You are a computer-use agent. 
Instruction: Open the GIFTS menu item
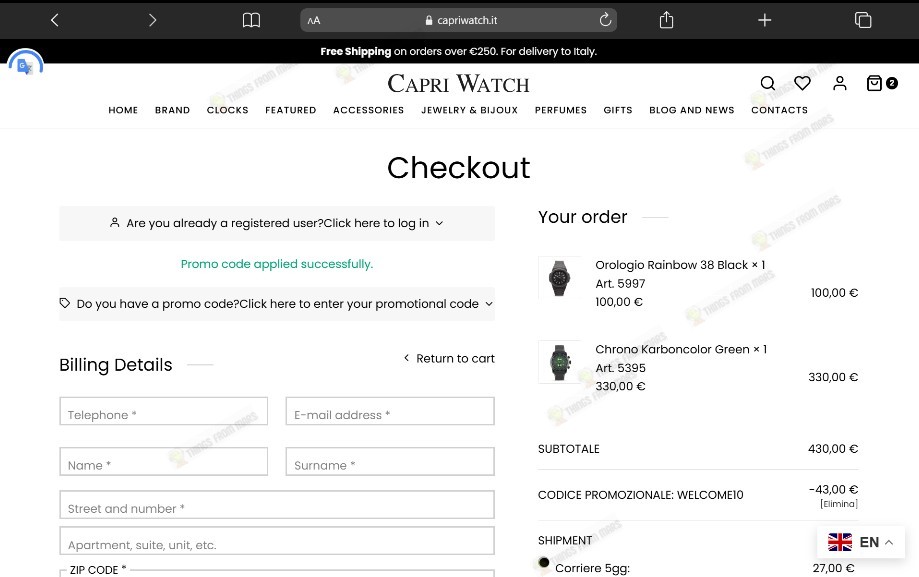(618, 110)
